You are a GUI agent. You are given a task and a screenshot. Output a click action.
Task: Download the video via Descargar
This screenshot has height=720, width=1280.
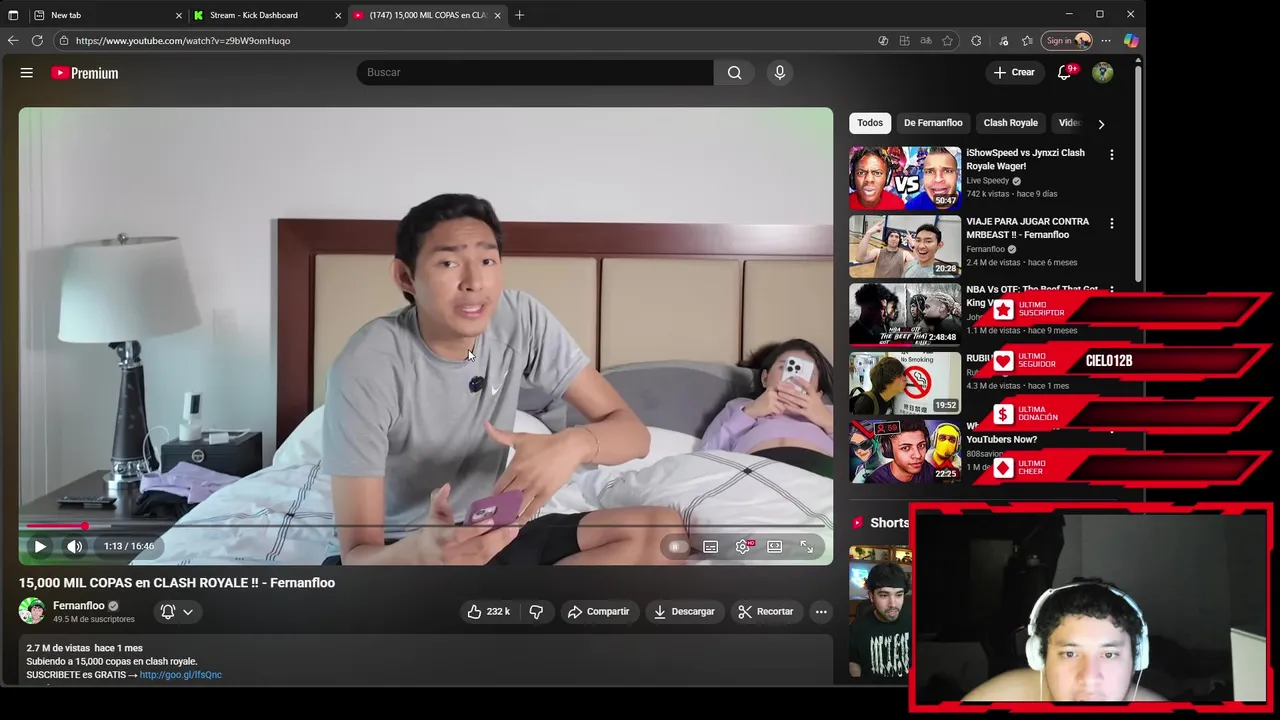(x=684, y=611)
